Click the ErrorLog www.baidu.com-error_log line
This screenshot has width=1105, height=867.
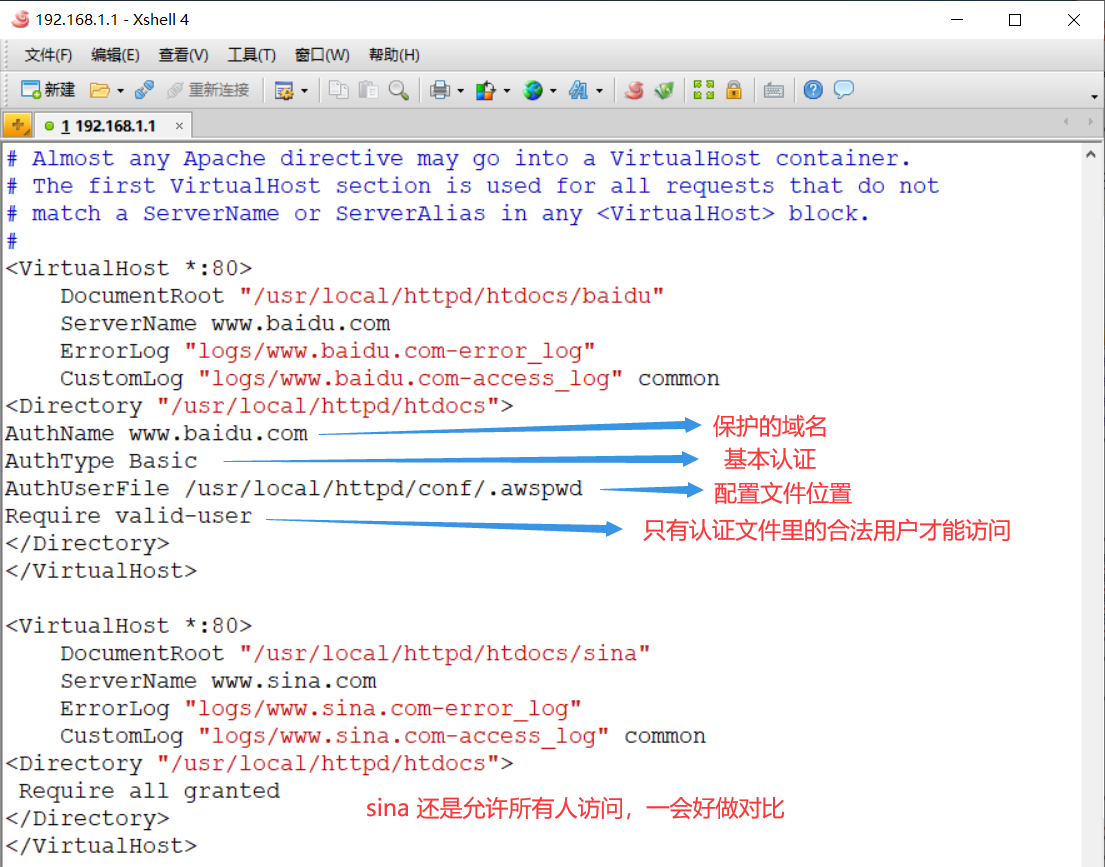(x=328, y=351)
